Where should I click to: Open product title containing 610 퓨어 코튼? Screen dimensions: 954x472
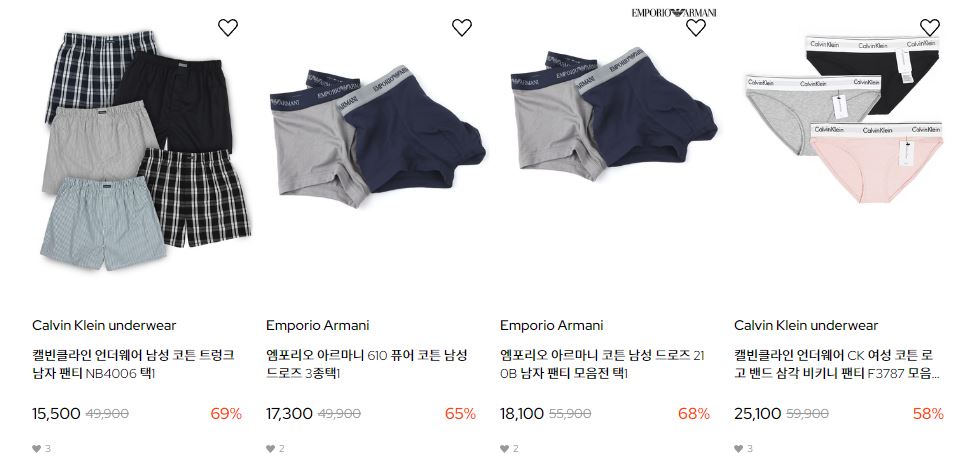(367, 364)
